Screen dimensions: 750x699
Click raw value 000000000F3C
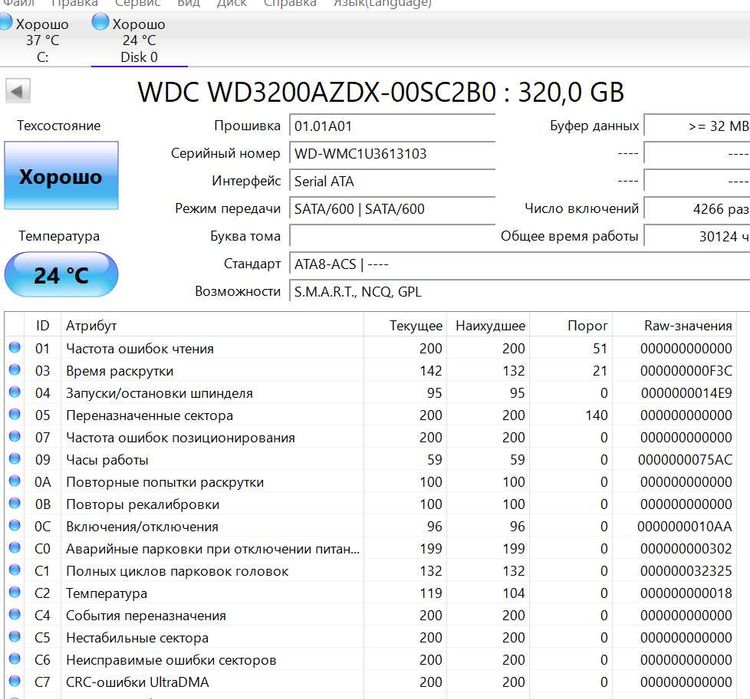tap(686, 371)
